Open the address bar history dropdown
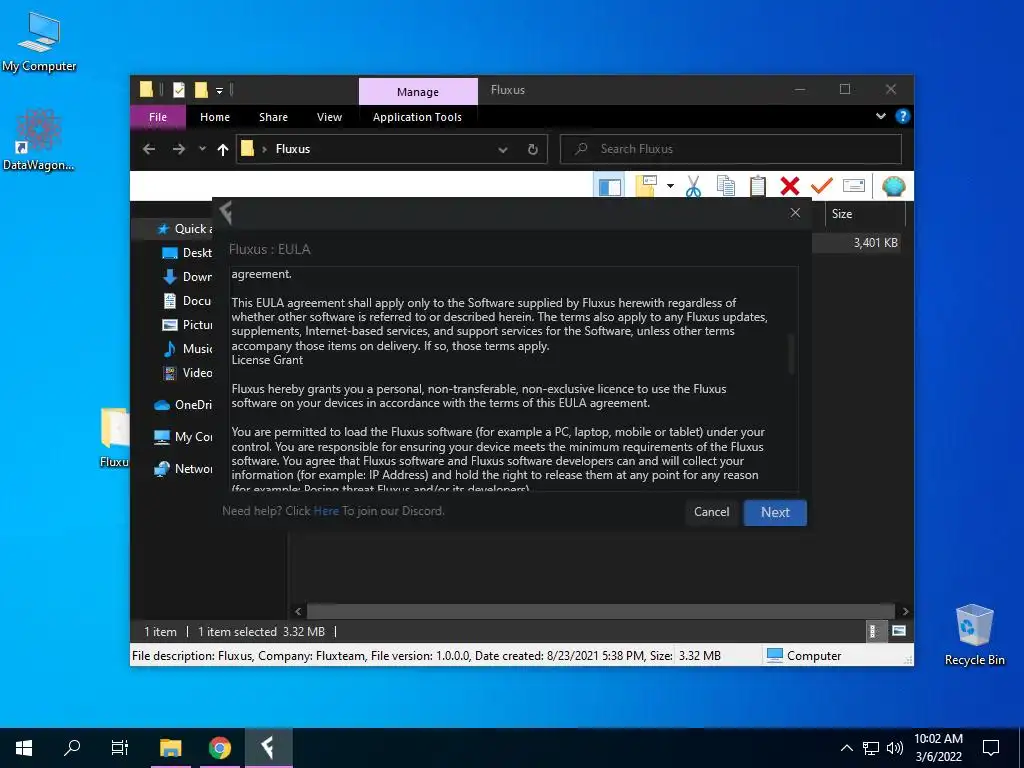Image resolution: width=1024 pixels, height=768 pixels. pos(503,150)
